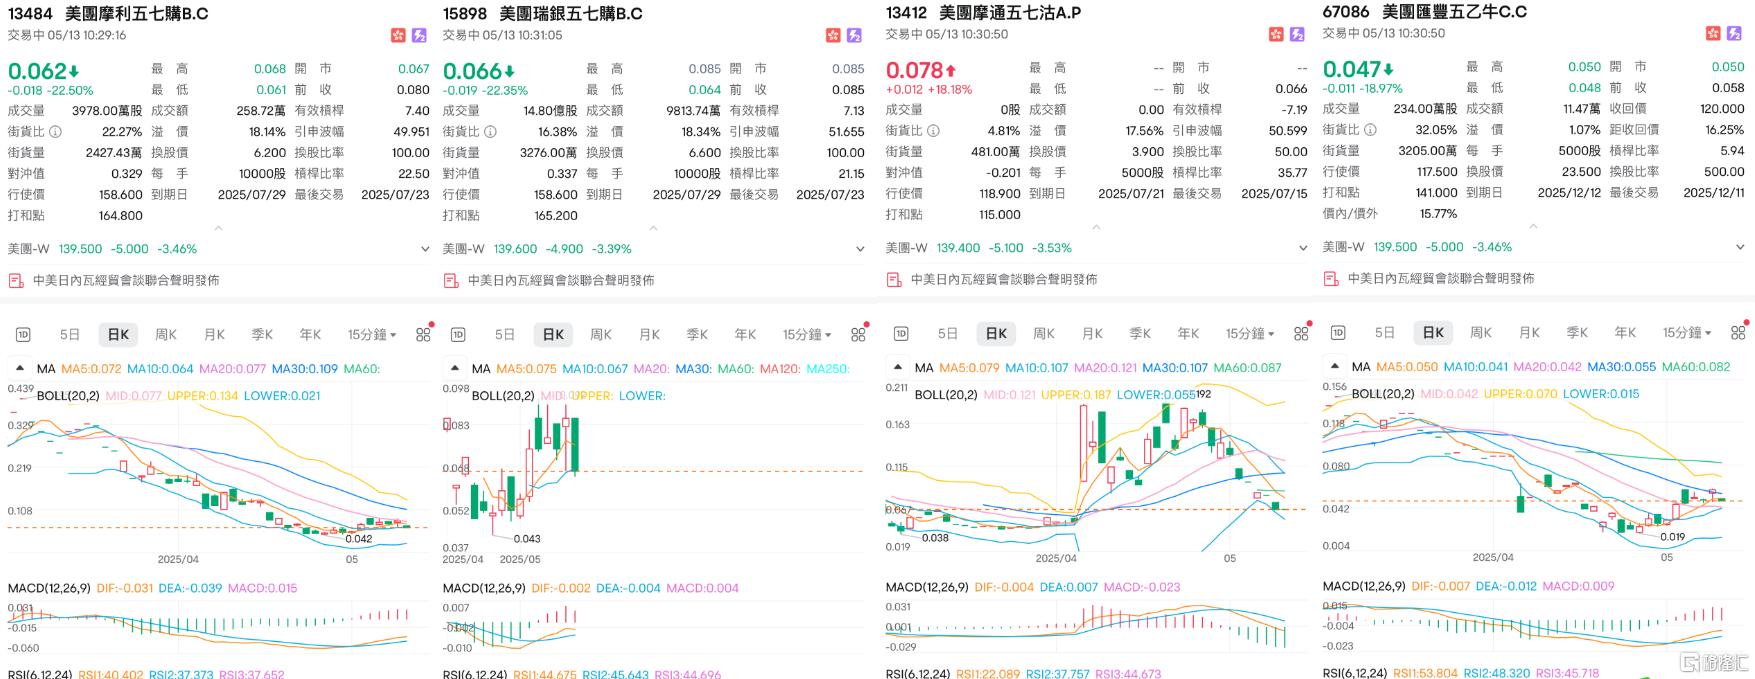Image resolution: width=1755 pixels, height=679 pixels.
Task: Open the indicator grid icon in the 67086 chart toolbar
Action: [x=1738, y=332]
